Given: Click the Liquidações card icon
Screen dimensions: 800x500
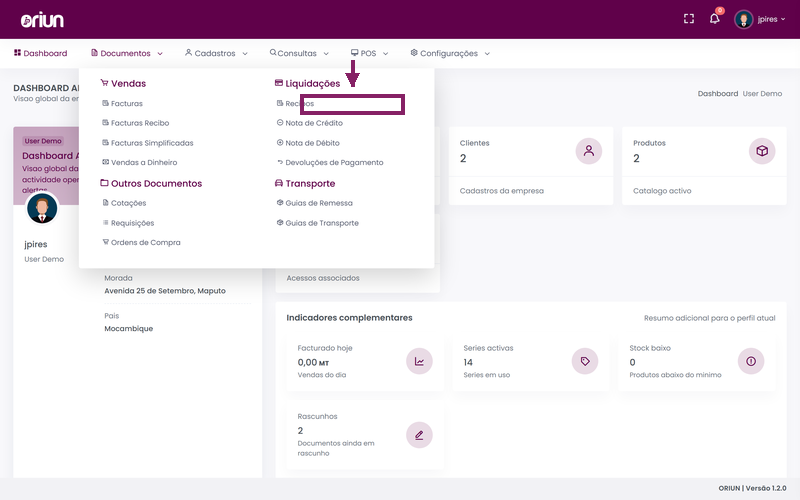Looking at the screenshot, I should coord(279,83).
